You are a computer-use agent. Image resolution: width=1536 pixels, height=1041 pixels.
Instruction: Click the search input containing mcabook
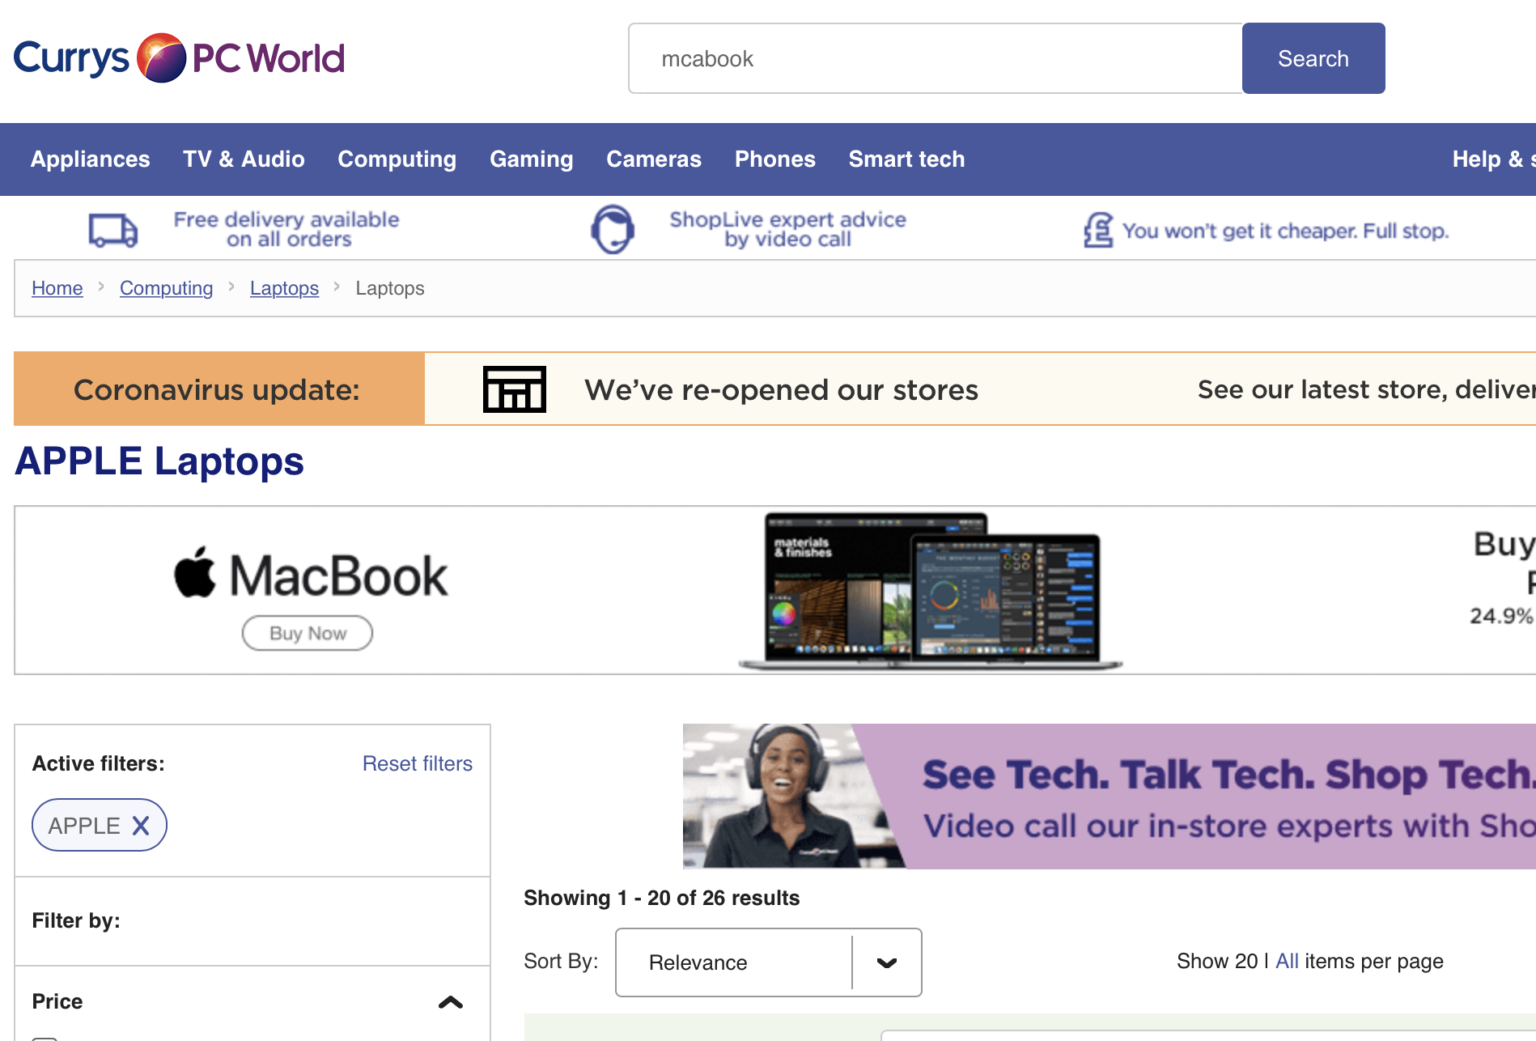pos(934,58)
